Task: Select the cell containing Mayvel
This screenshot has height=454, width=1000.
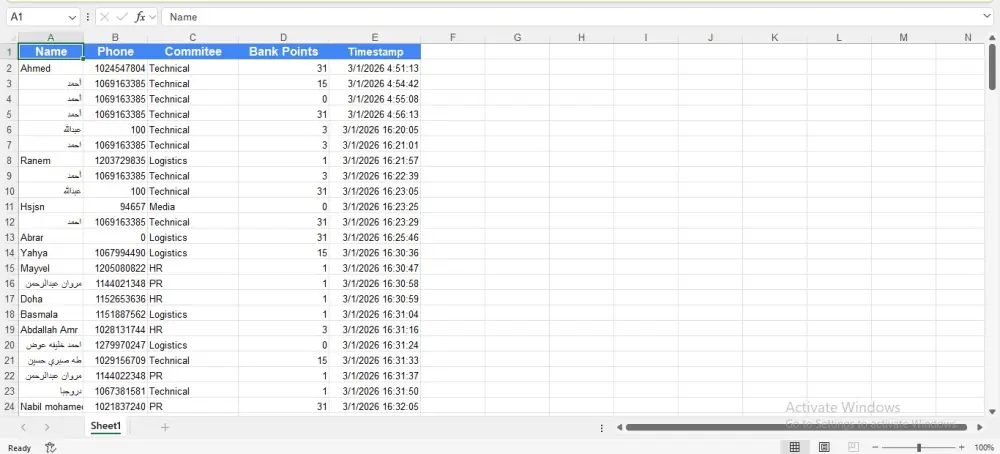Action: [x=51, y=268]
